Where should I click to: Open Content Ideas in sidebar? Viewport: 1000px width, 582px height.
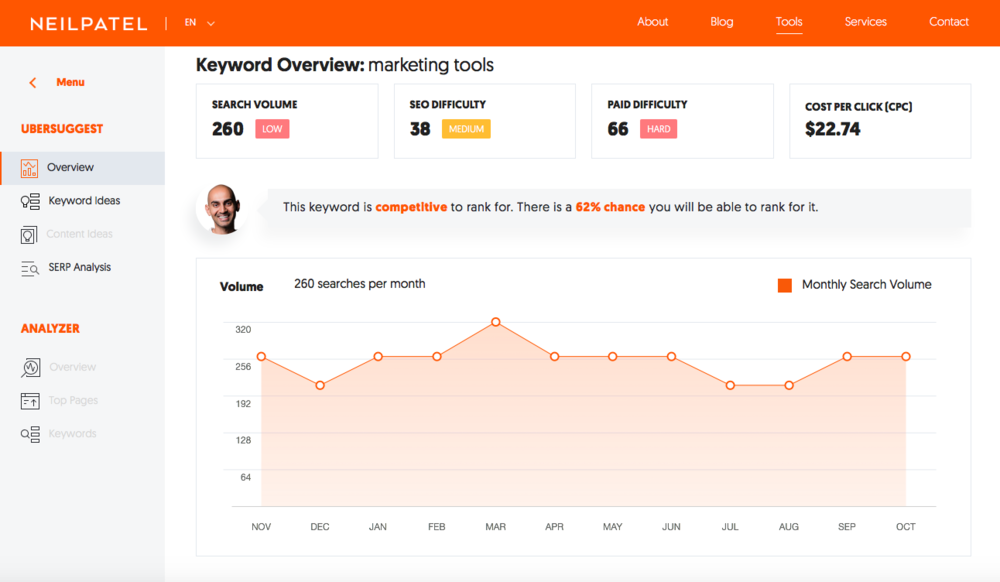[79, 234]
